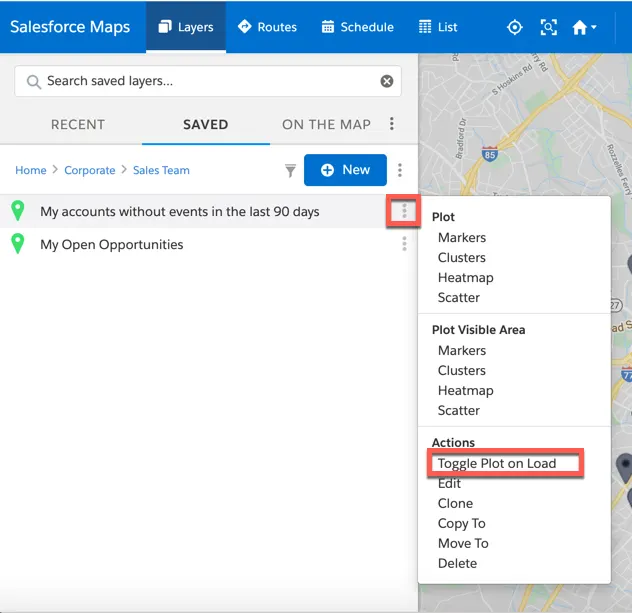
Task: Click the locate-me crosshair icon
Action: point(515,27)
